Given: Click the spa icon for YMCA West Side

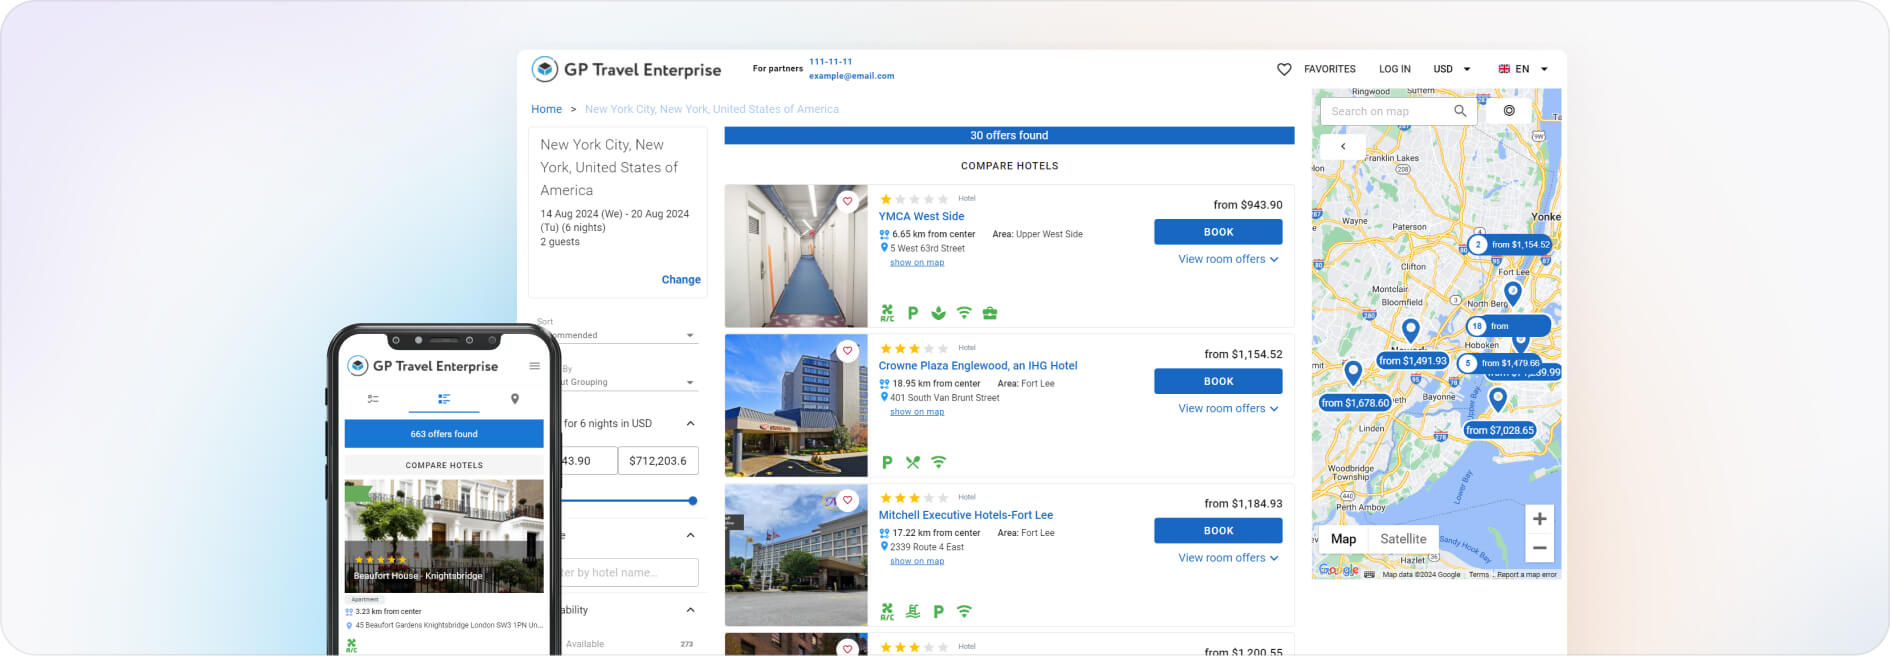Looking at the screenshot, I should tap(938, 313).
